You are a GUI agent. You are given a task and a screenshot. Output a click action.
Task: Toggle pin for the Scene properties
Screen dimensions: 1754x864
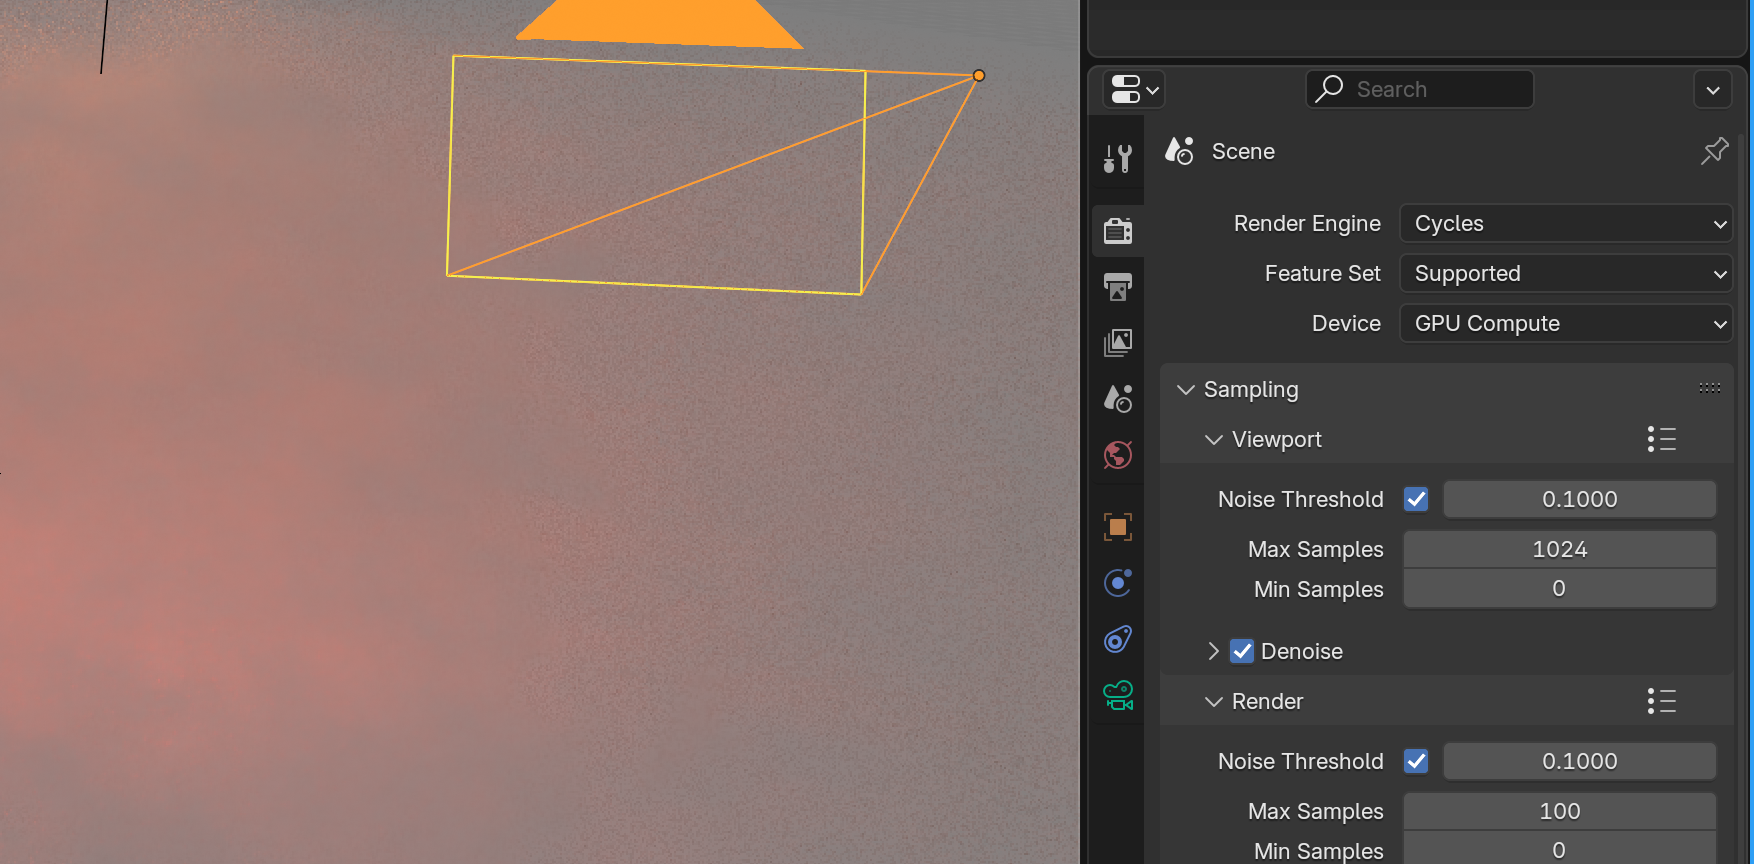pyautogui.click(x=1715, y=151)
